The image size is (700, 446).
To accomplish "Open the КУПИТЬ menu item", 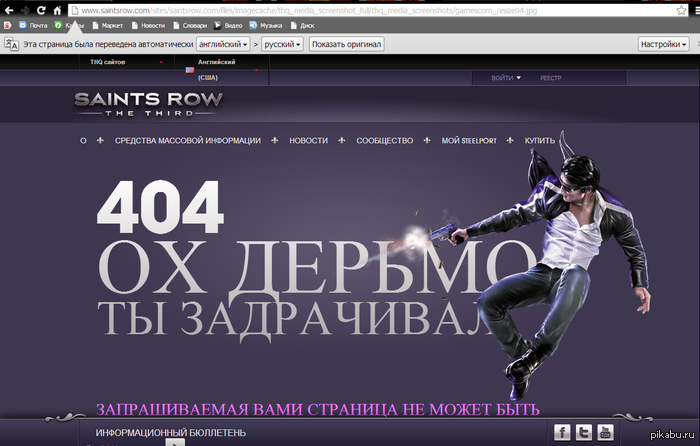I will coord(540,141).
